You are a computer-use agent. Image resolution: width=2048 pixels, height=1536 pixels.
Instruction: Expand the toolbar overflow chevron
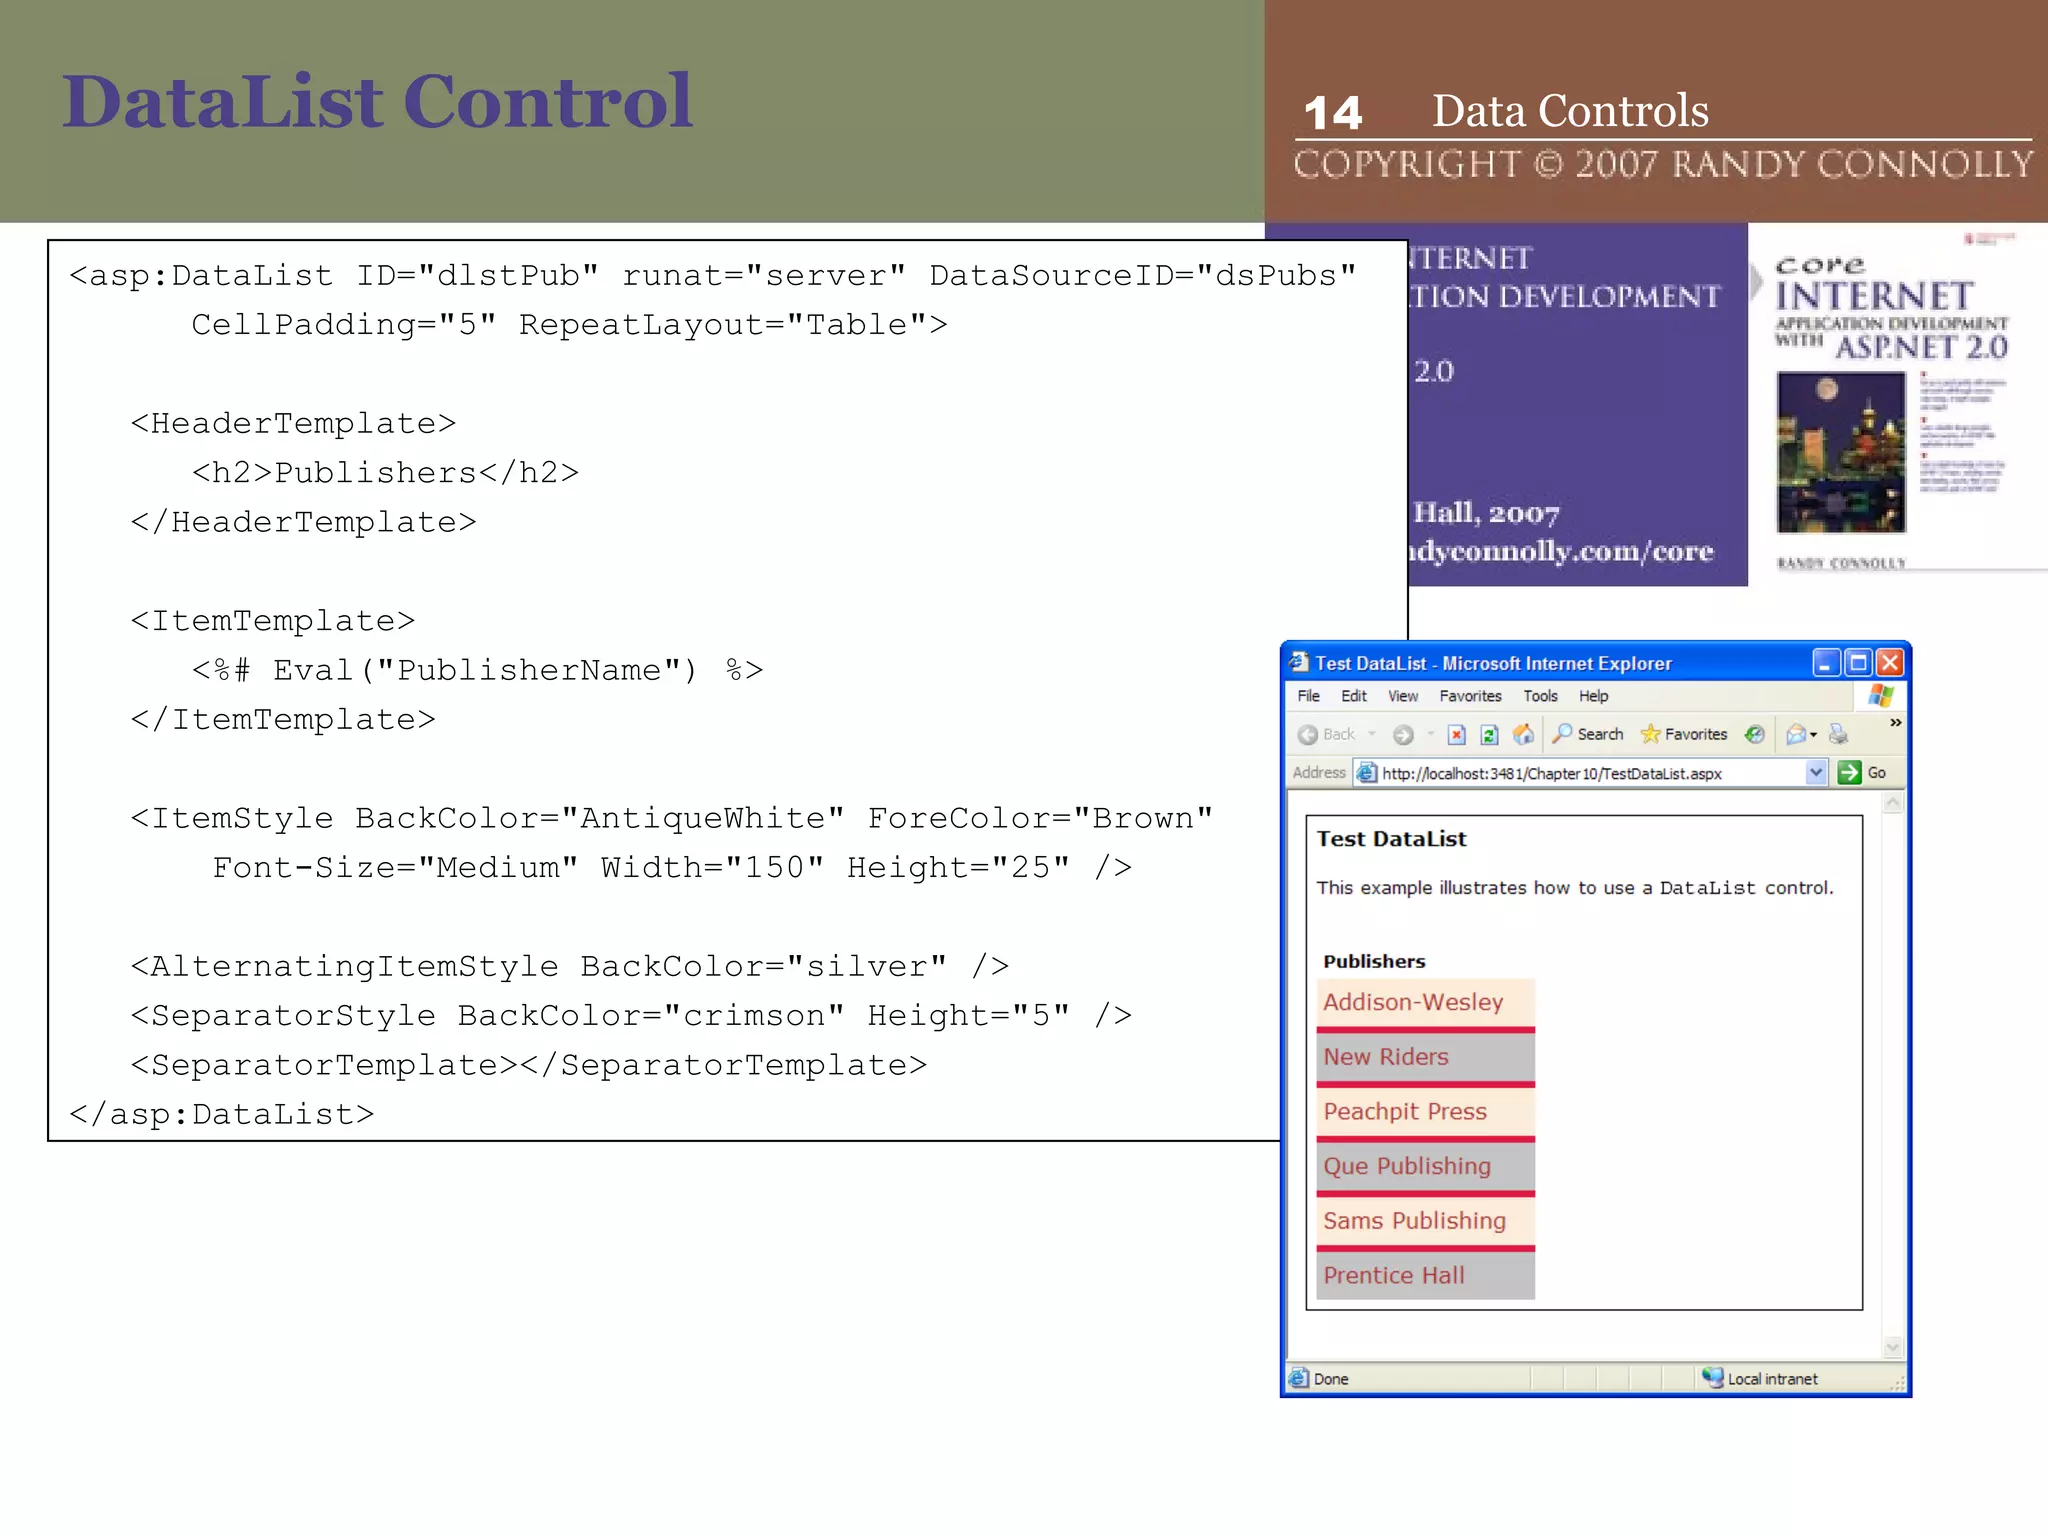[1895, 723]
